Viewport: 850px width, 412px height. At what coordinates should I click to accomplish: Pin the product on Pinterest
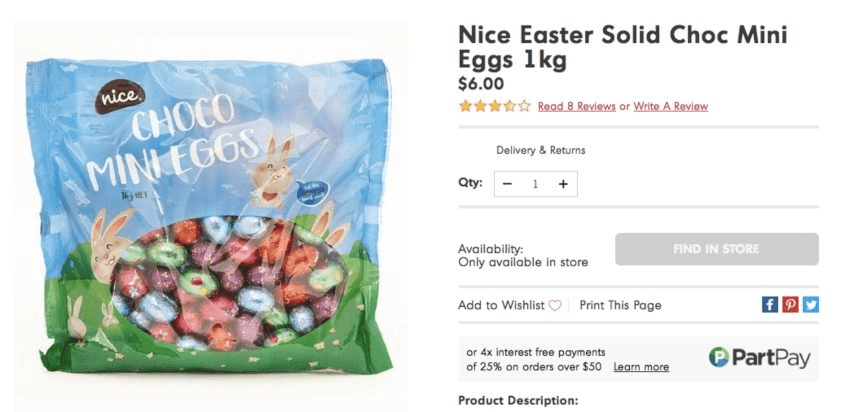pyautogui.click(x=790, y=305)
